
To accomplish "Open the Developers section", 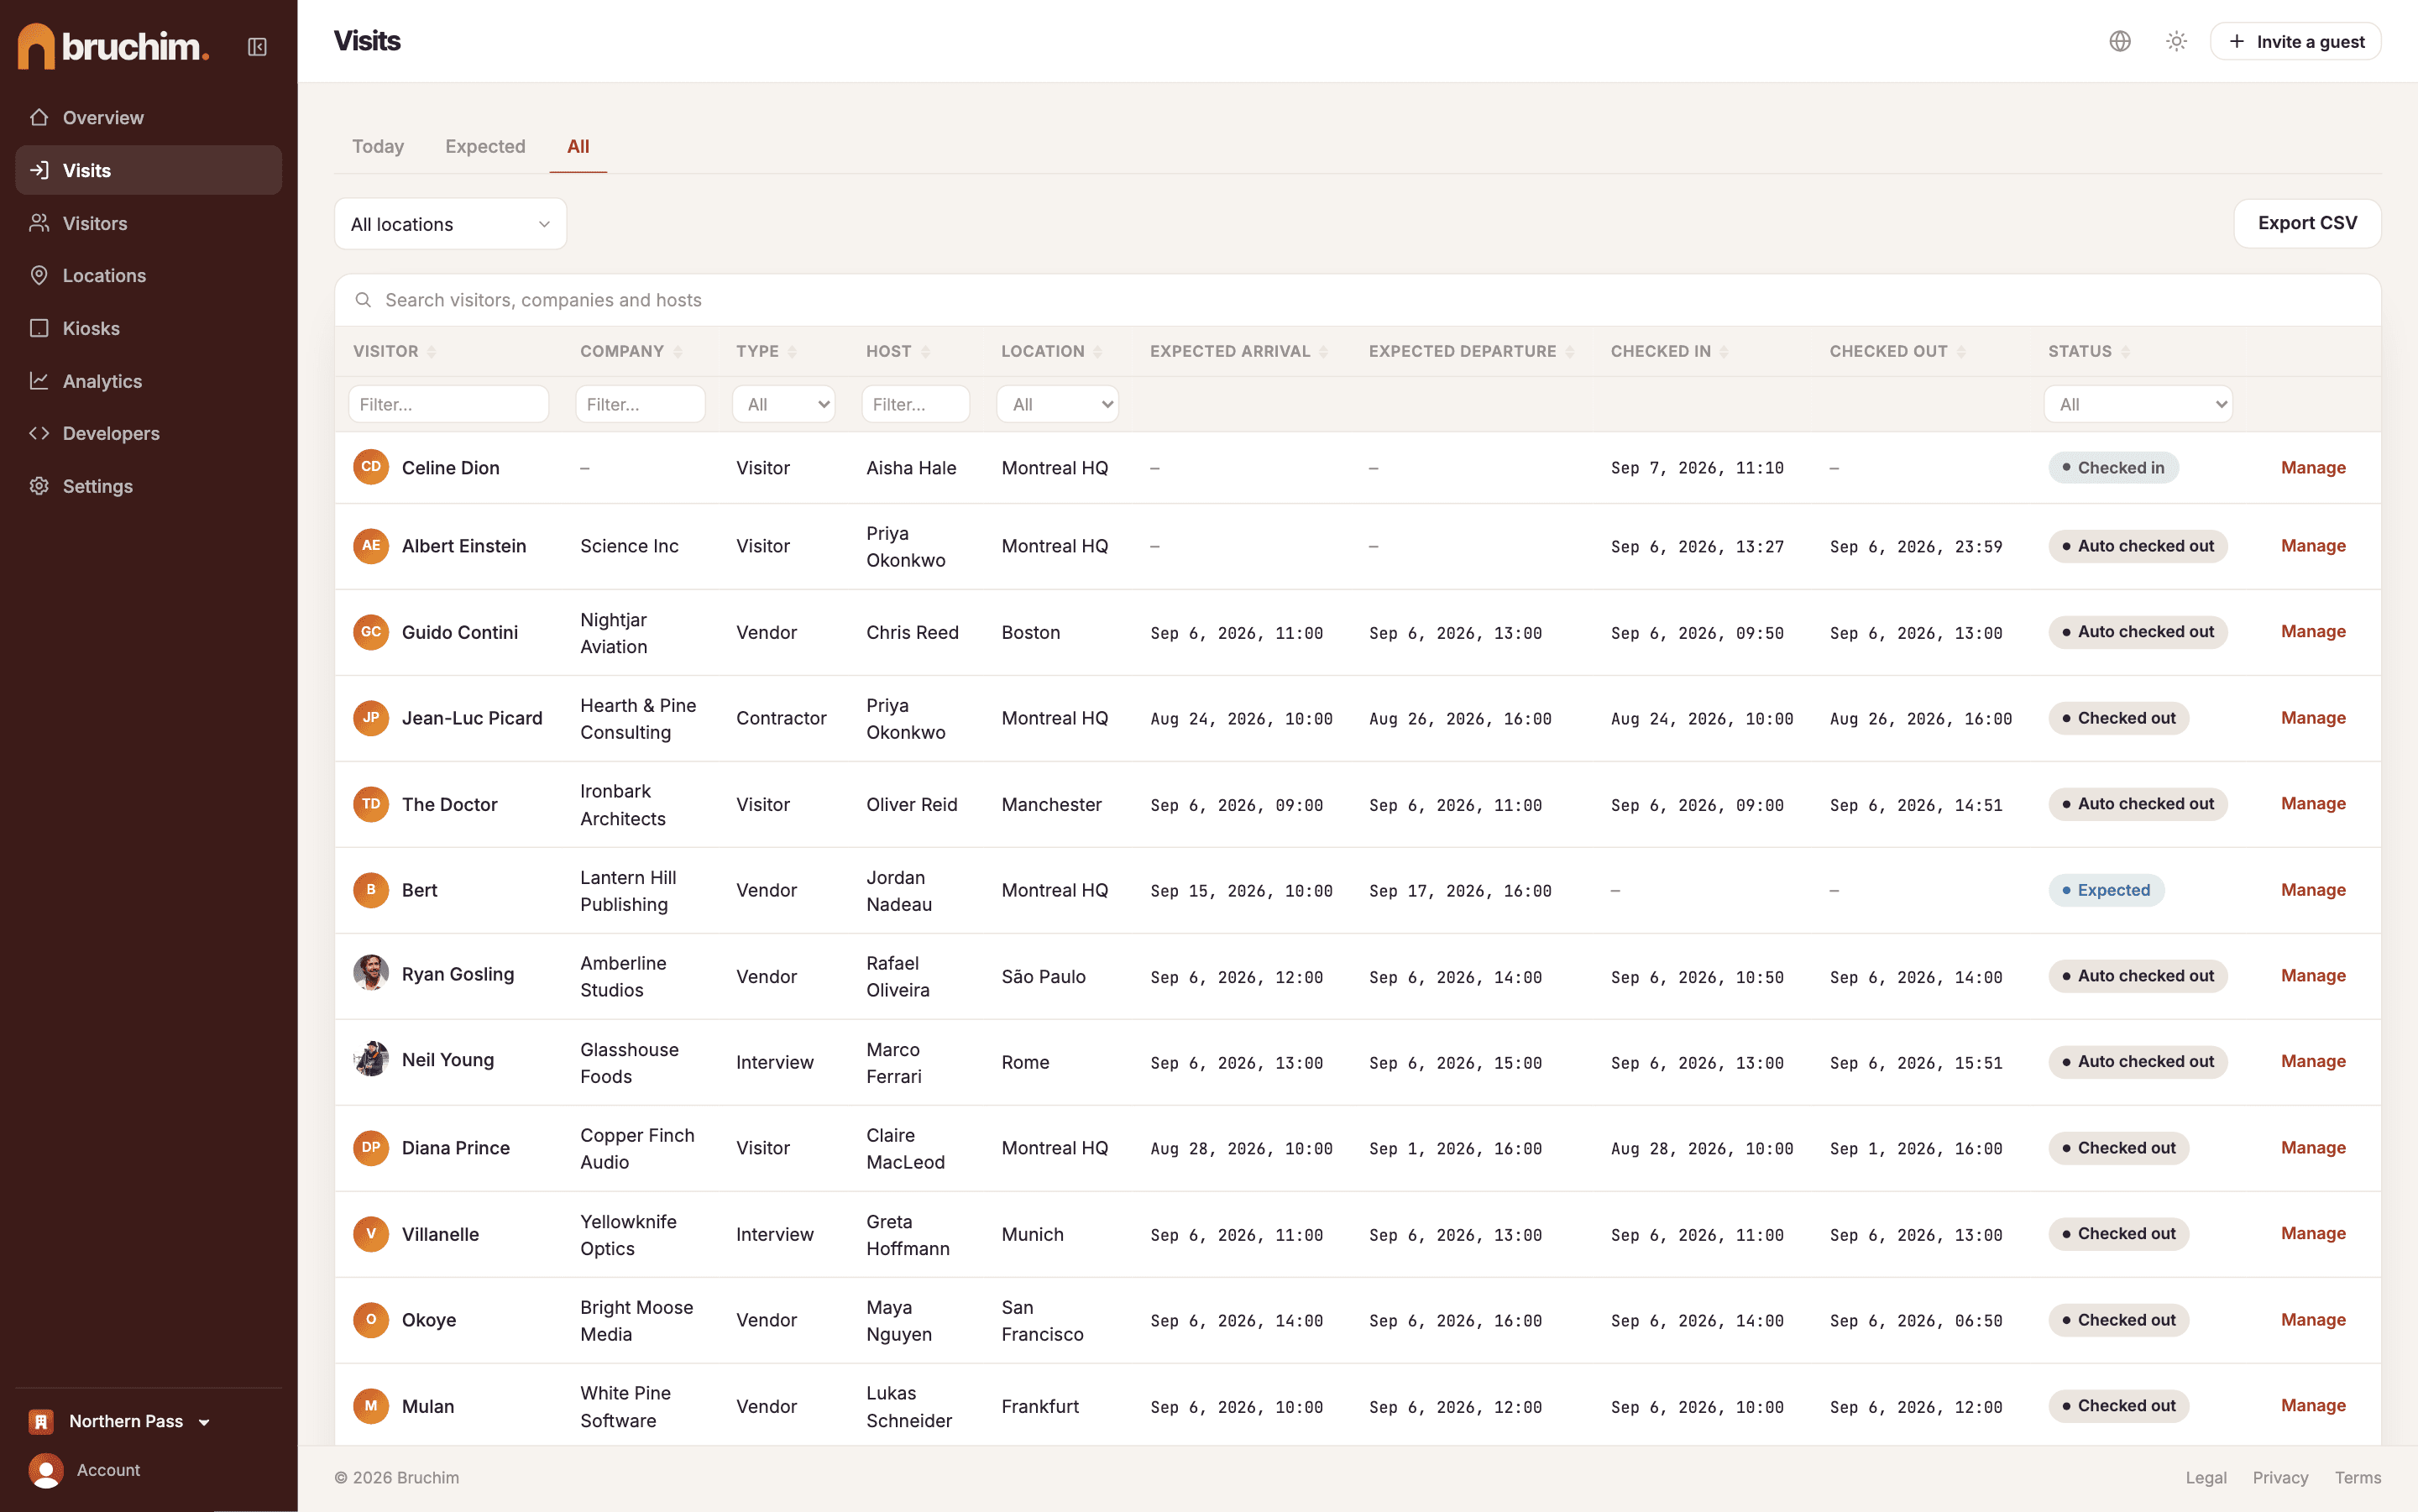I will coord(148,433).
